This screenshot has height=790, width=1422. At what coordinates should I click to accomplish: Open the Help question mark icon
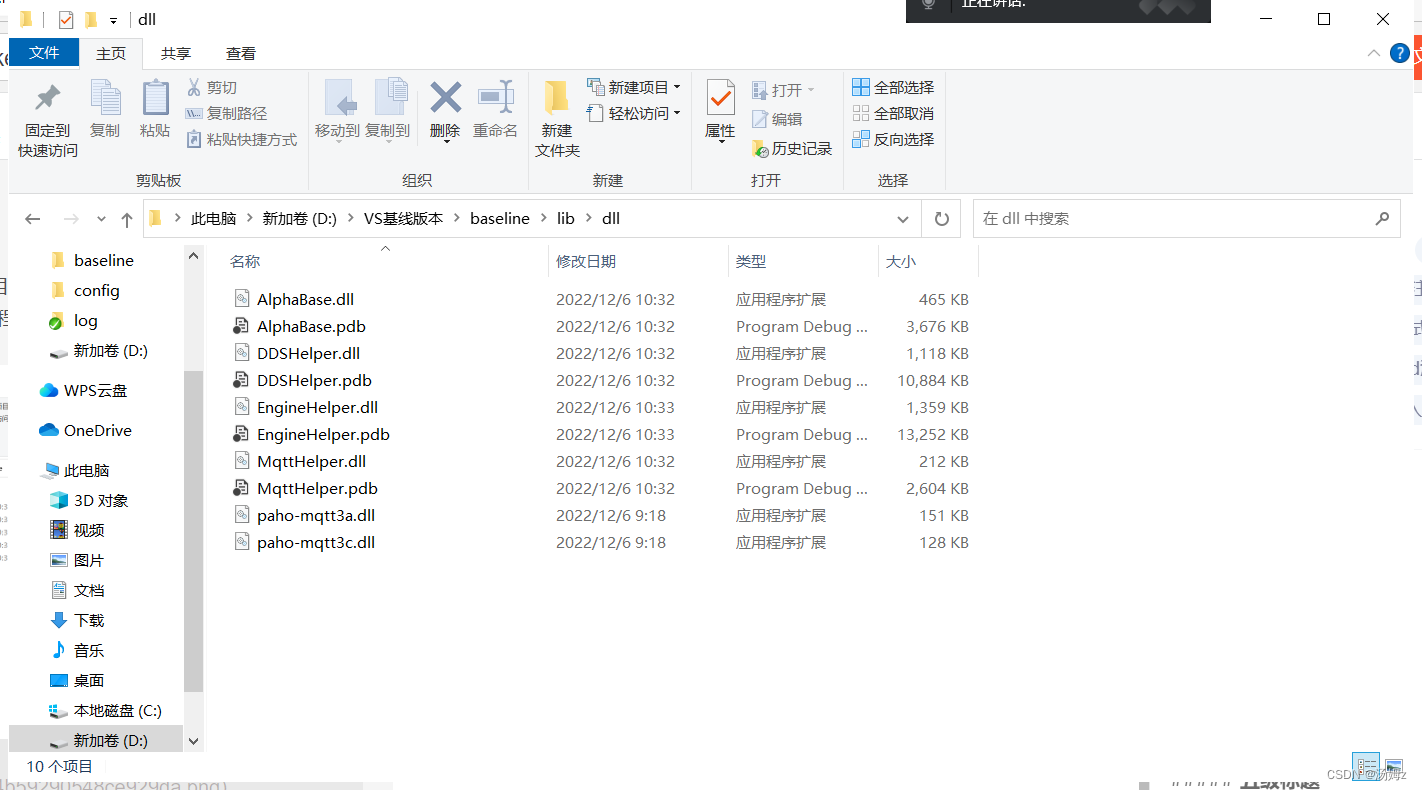click(x=1400, y=53)
